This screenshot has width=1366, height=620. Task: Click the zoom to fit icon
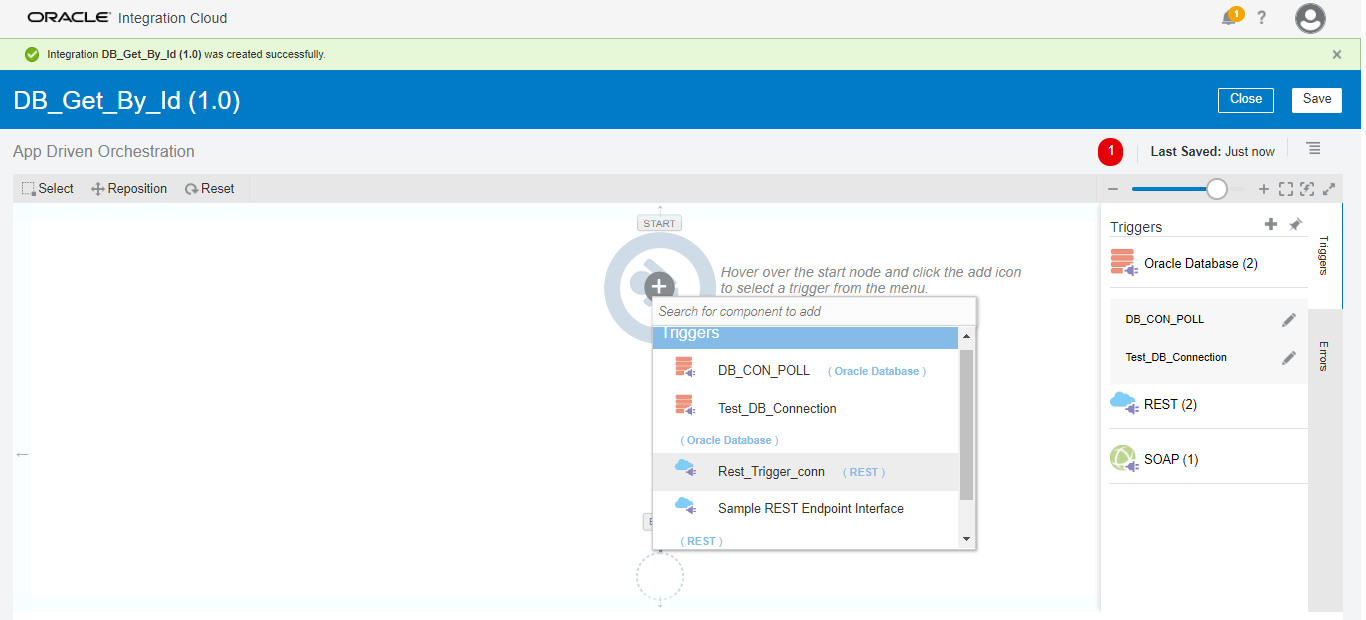tap(1286, 189)
